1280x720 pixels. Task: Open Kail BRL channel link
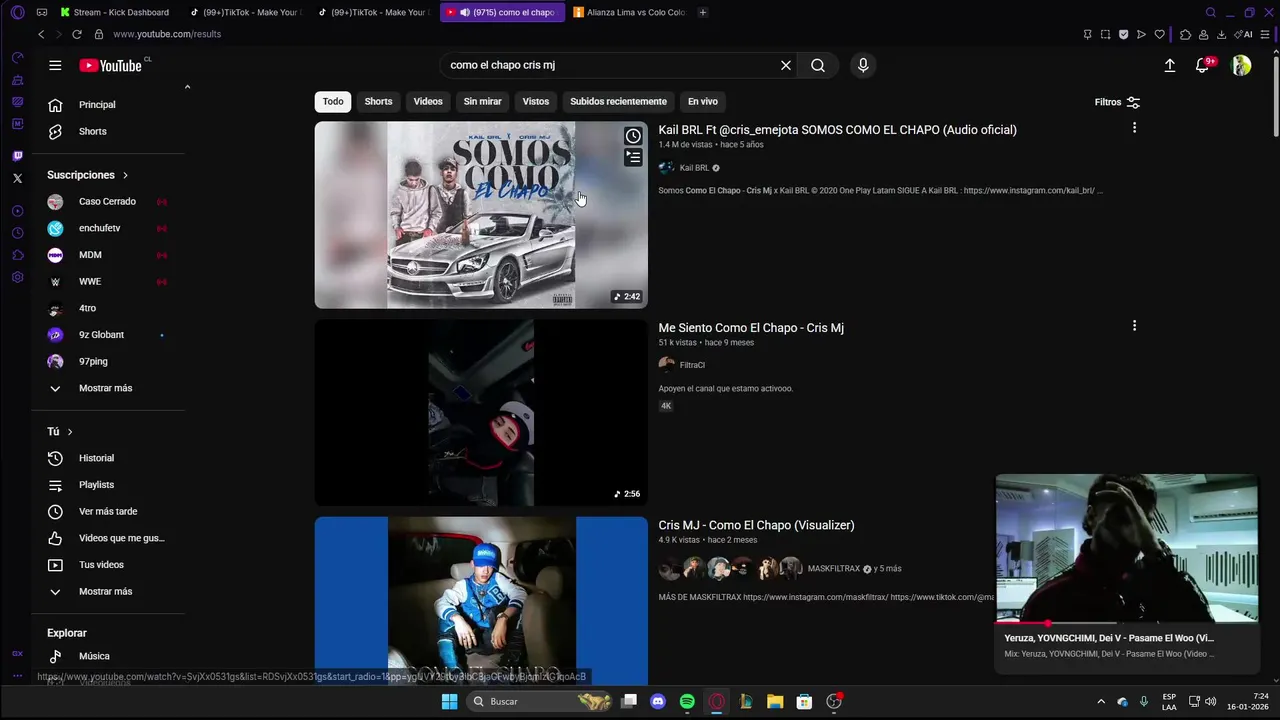point(694,168)
